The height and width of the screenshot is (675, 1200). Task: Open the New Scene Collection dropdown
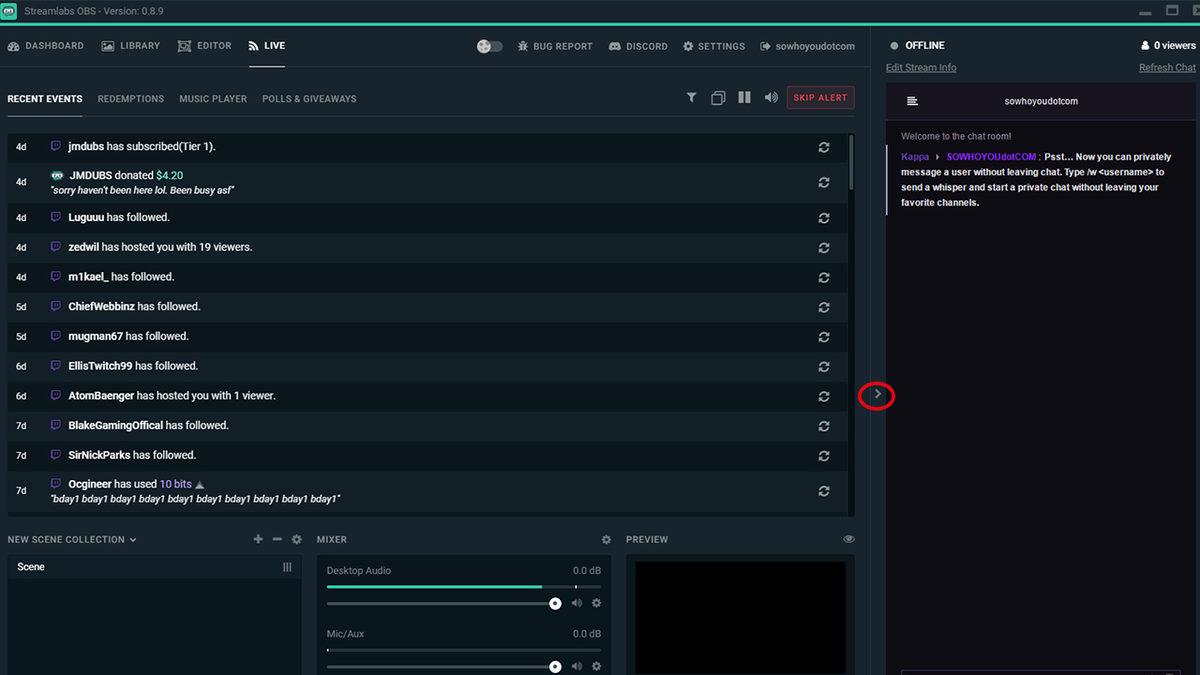tap(72, 539)
